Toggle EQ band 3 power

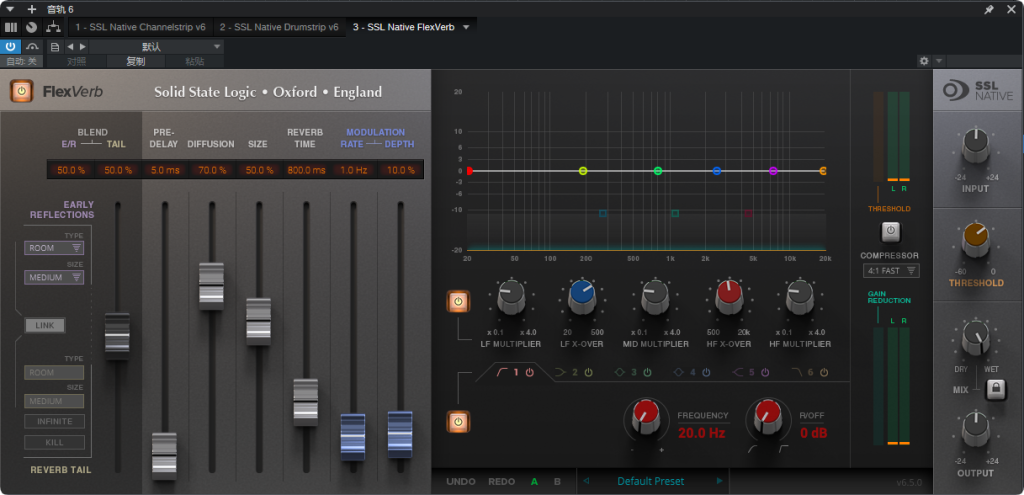pyautogui.click(x=647, y=372)
